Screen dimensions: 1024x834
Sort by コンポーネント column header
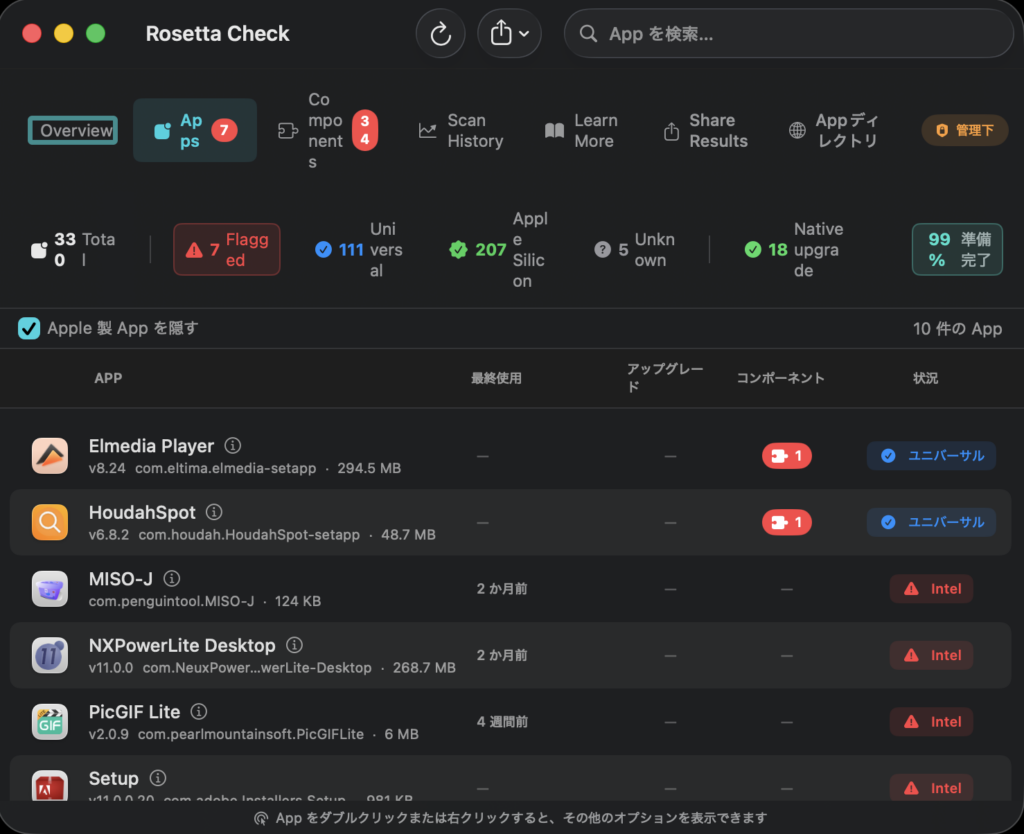[x=780, y=378]
